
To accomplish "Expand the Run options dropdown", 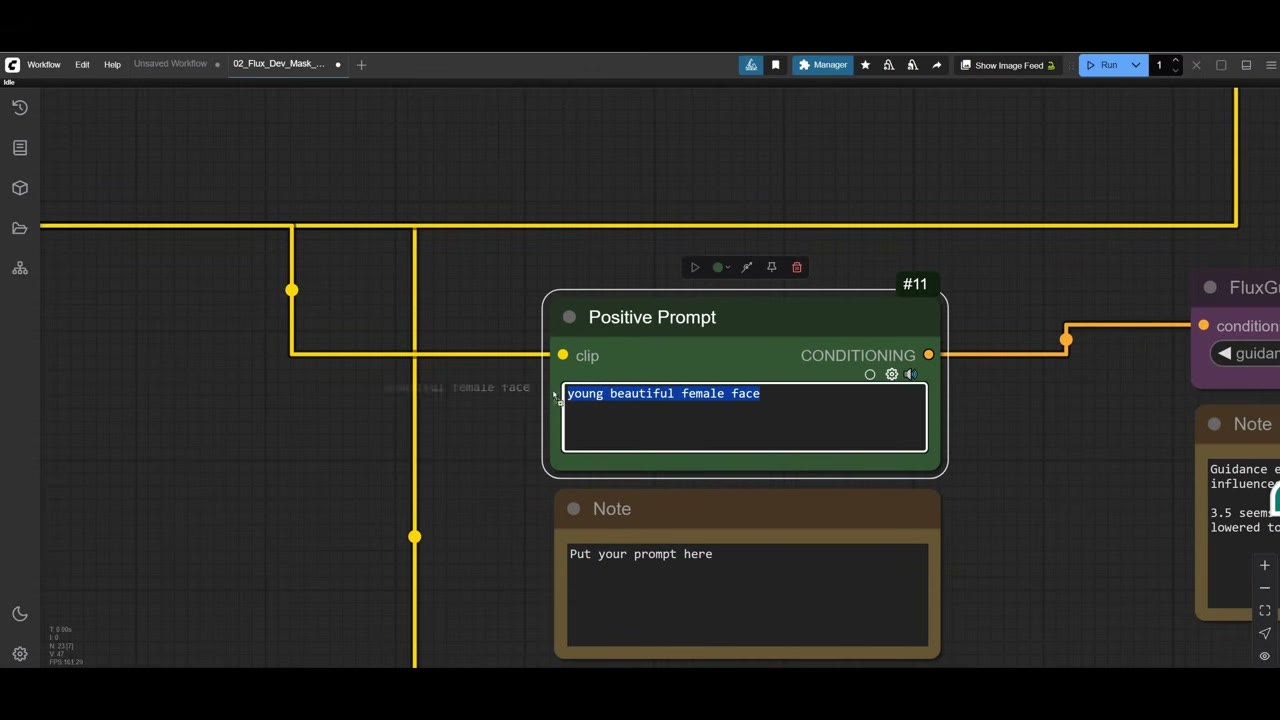I will coord(1136,65).
